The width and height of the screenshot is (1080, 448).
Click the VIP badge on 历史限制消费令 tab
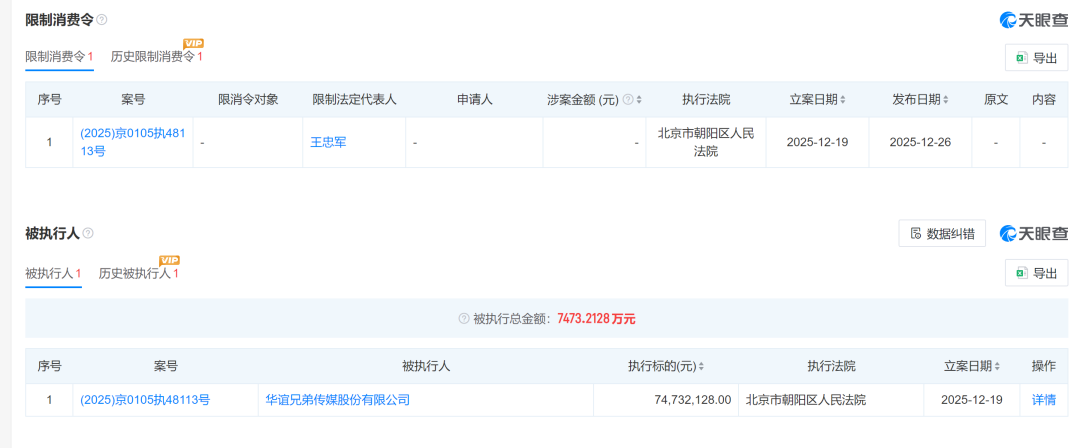point(193,44)
